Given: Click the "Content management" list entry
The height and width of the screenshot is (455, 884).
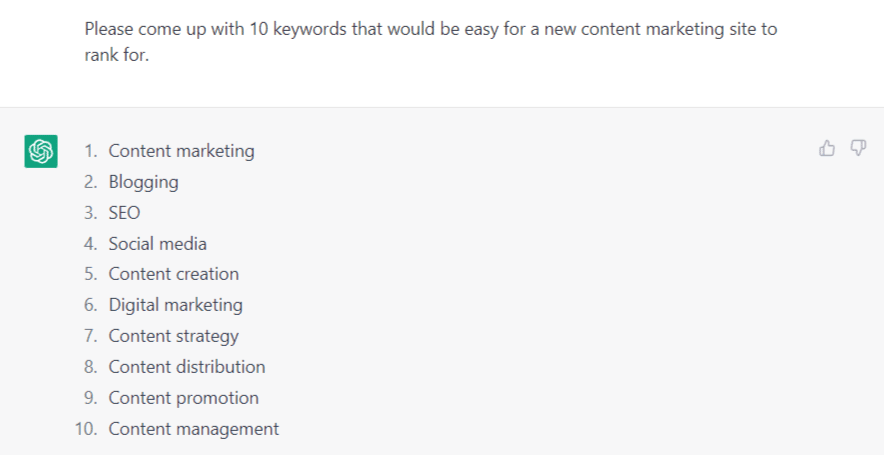Looking at the screenshot, I should point(193,429).
